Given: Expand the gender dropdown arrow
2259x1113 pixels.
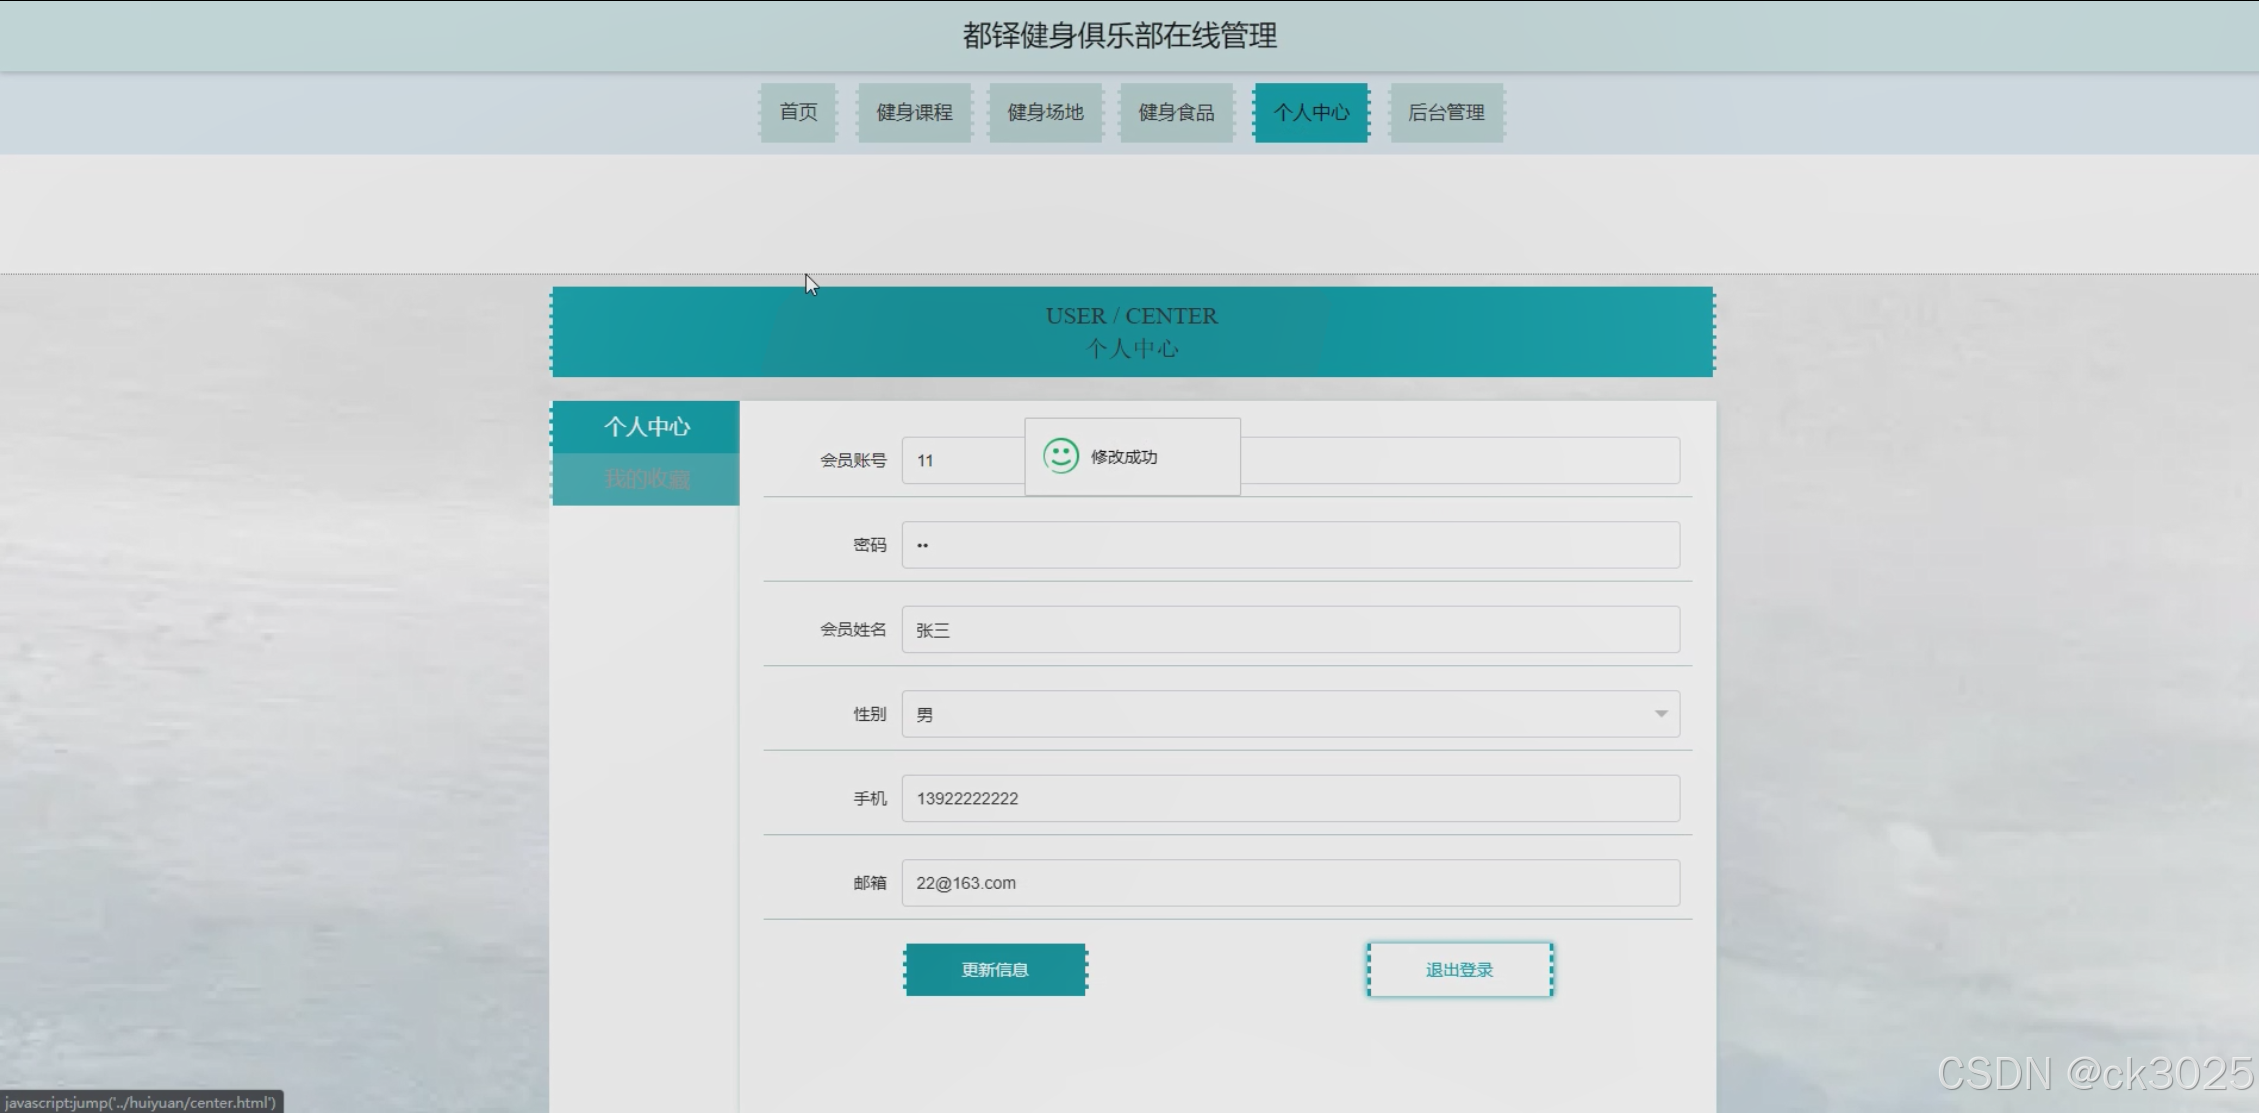Looking at the screenshot, I should (1660, 714).
